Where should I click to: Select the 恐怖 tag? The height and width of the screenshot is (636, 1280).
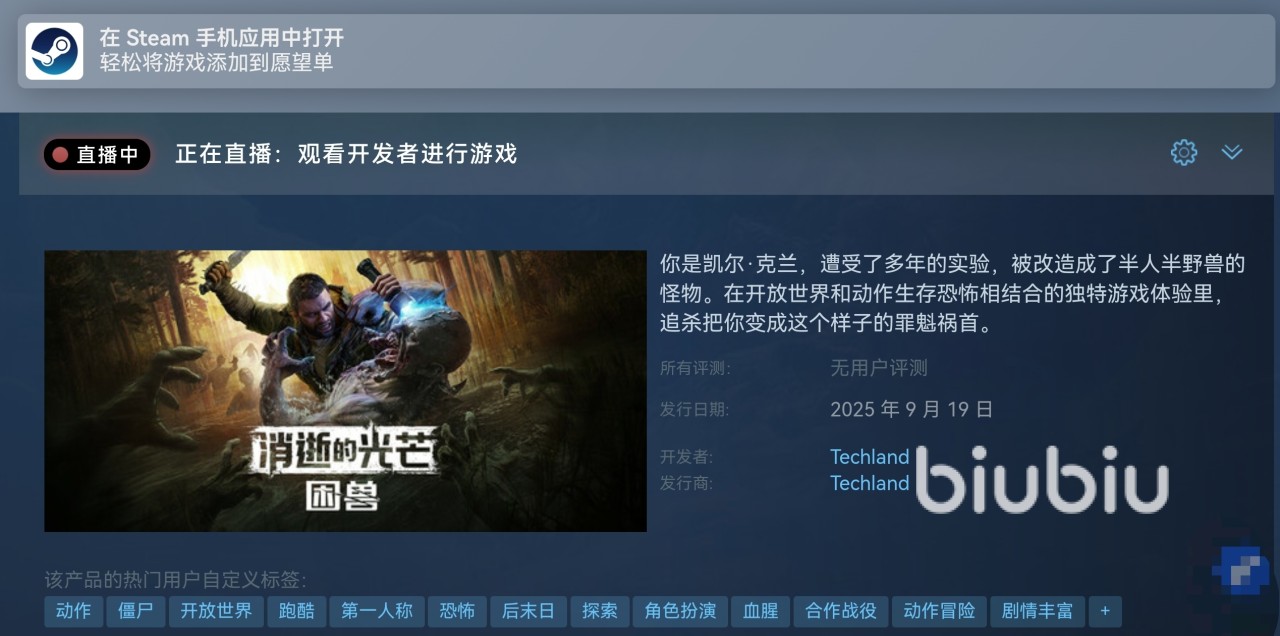[x=457, y=611]
